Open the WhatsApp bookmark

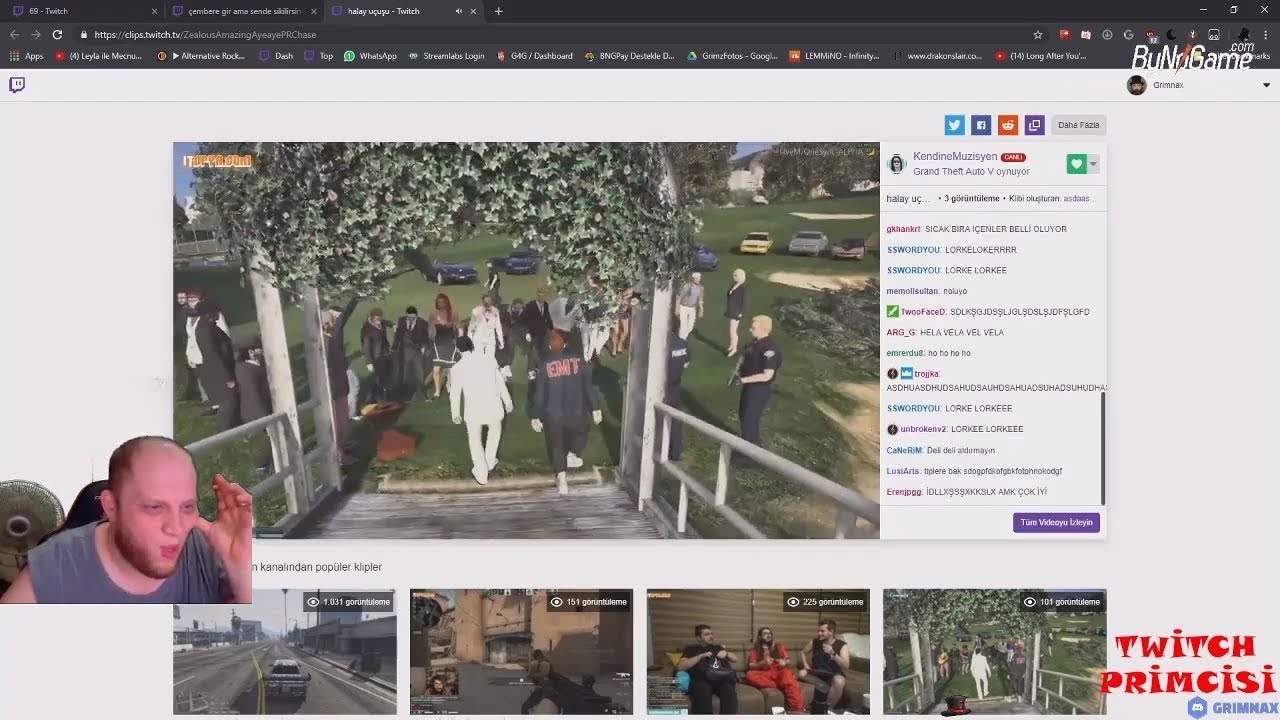370,56
